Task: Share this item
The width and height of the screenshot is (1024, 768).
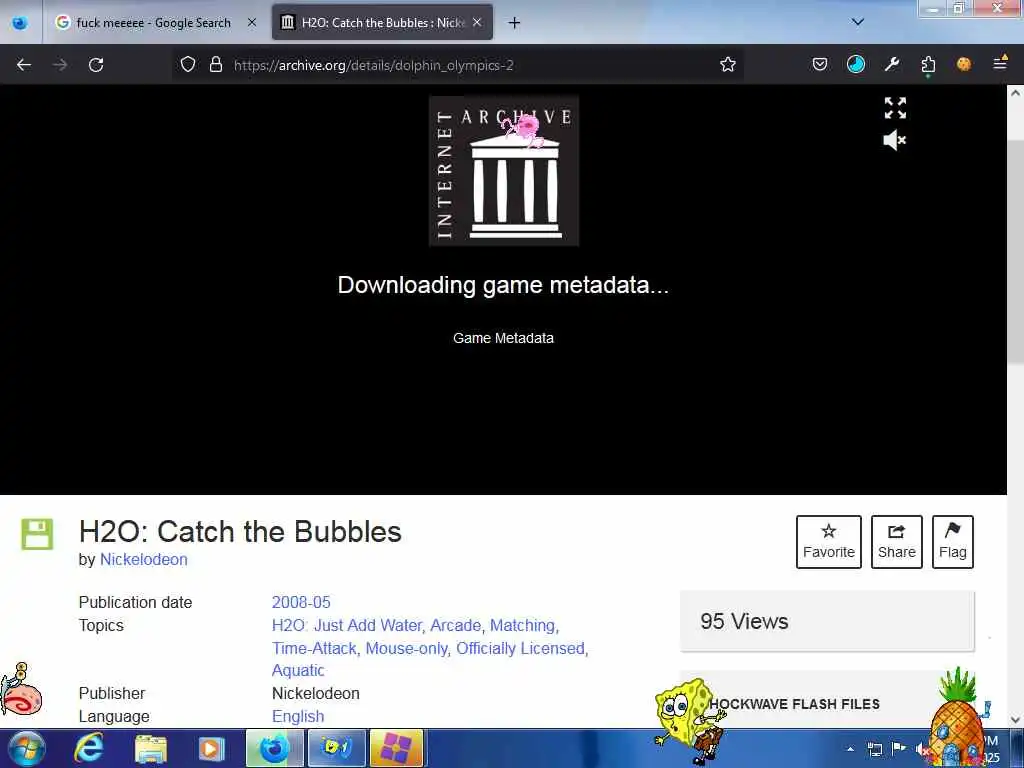Action: pyautogui.click(x=896, y=541)
